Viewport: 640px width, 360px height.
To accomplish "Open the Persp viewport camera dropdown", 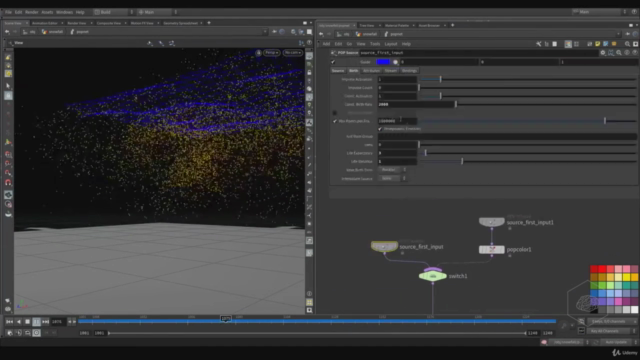I will tap(271, 53).
